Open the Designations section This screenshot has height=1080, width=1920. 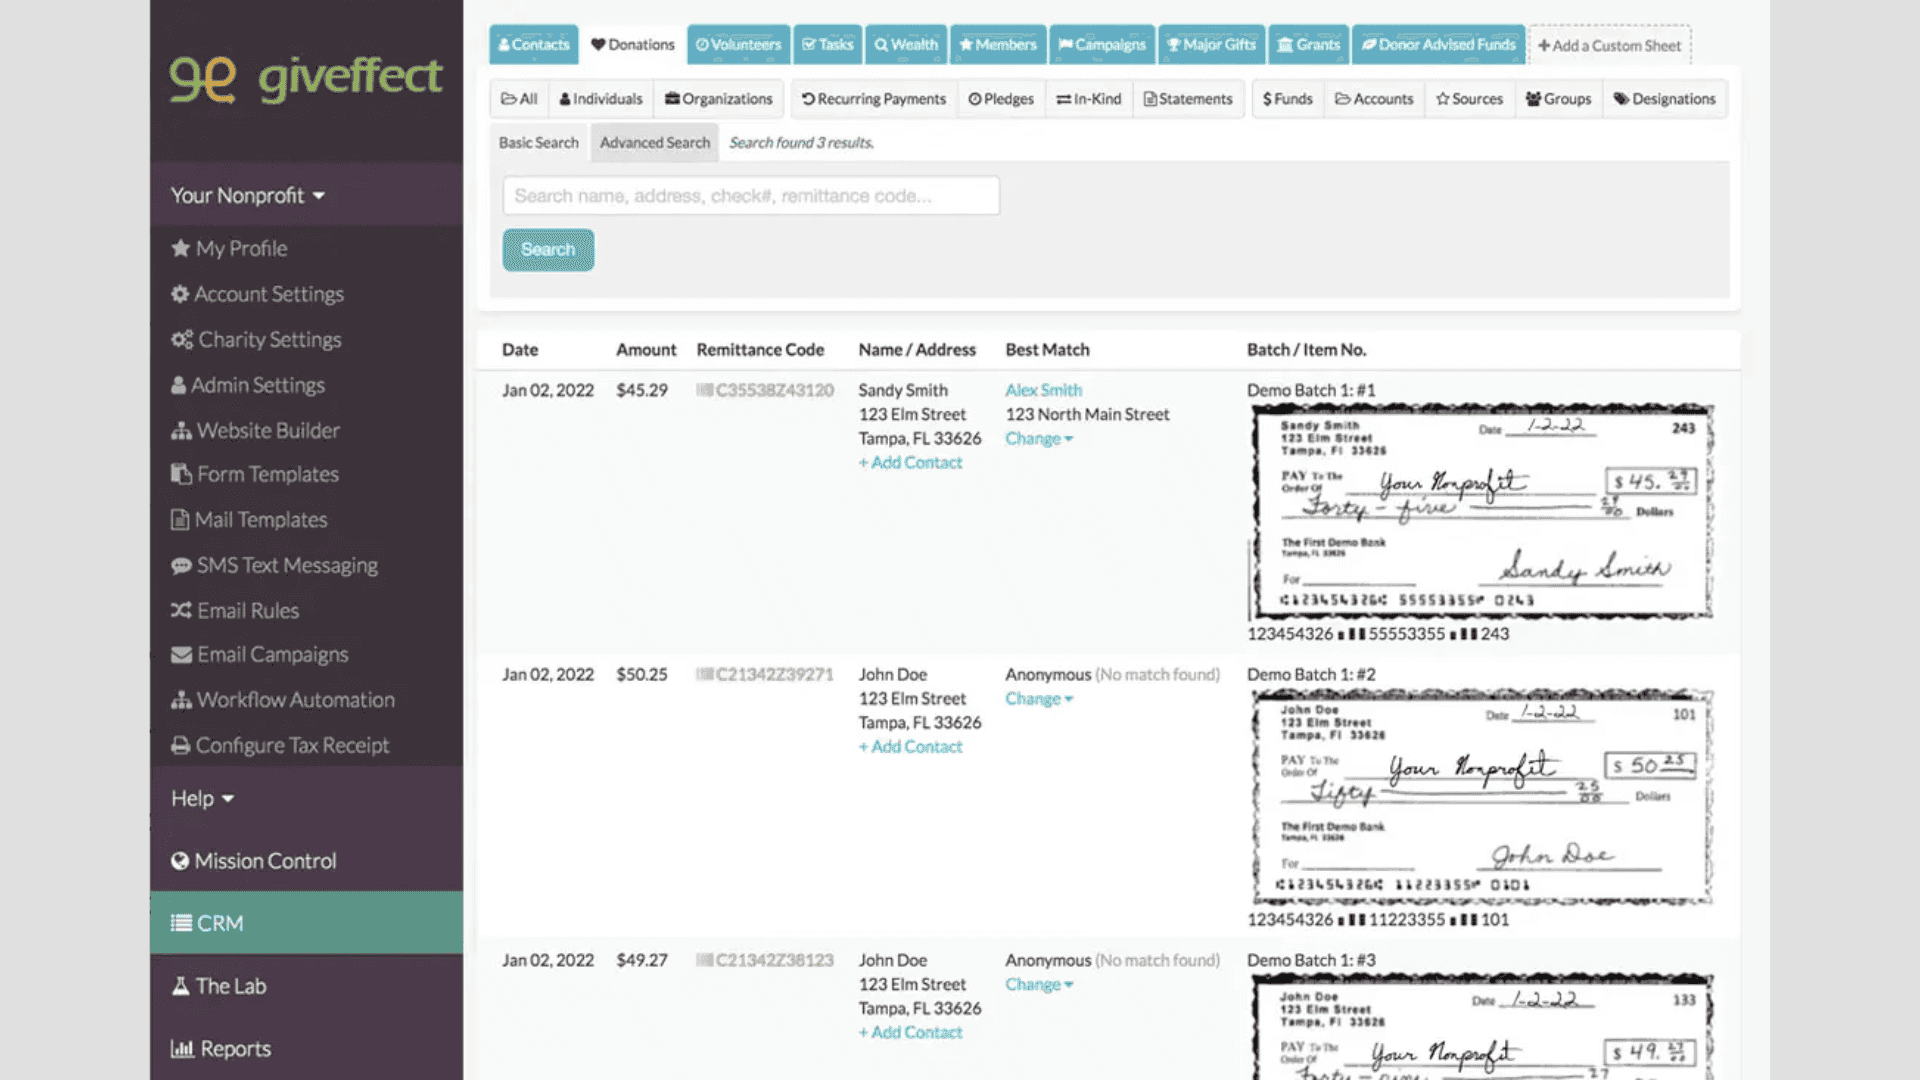pos(1665,99)
